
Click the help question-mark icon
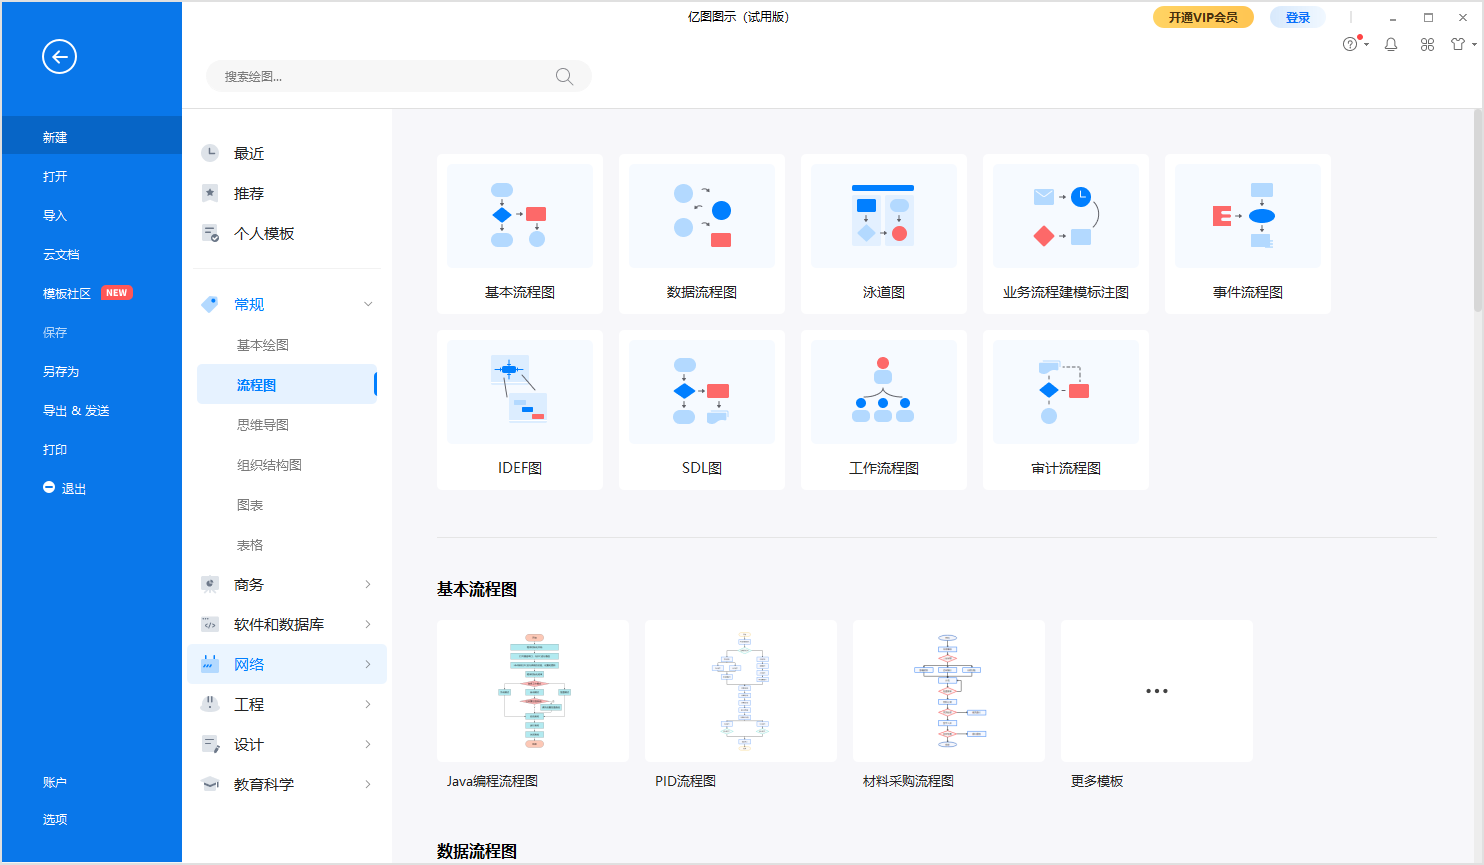(x=1351, y=44)
